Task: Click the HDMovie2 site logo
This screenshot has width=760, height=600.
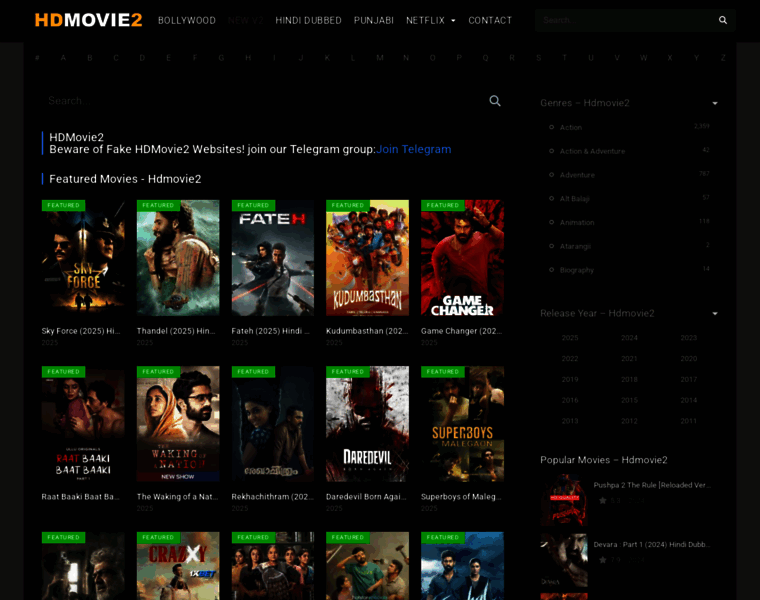Action: [88, 20]
